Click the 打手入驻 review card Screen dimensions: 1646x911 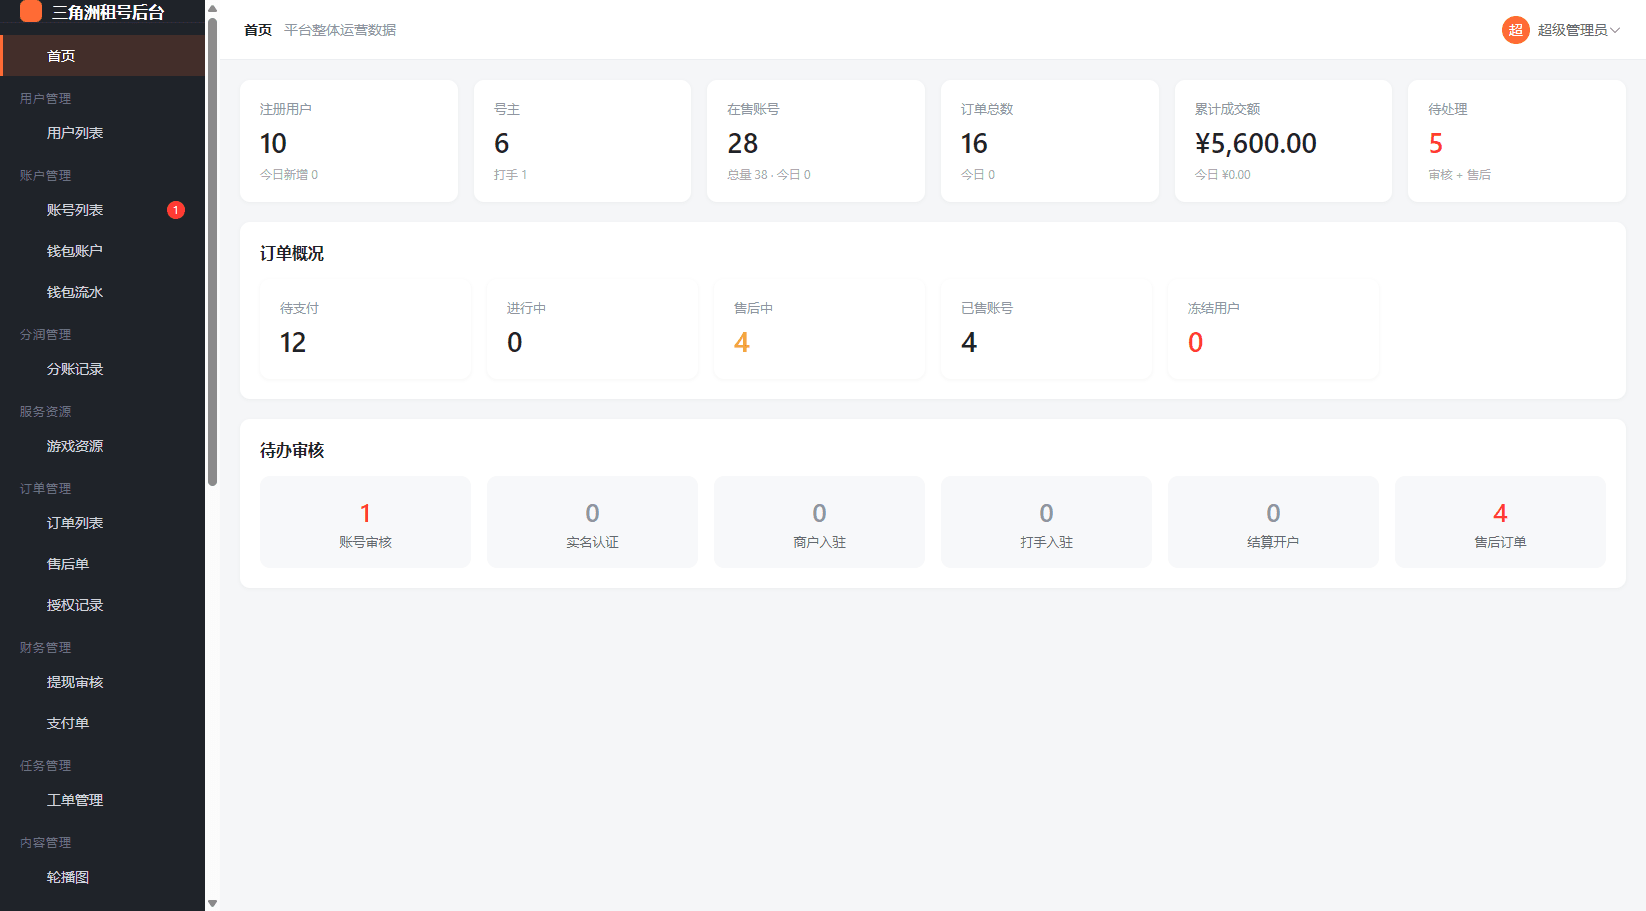click(x=1046, y=522)
